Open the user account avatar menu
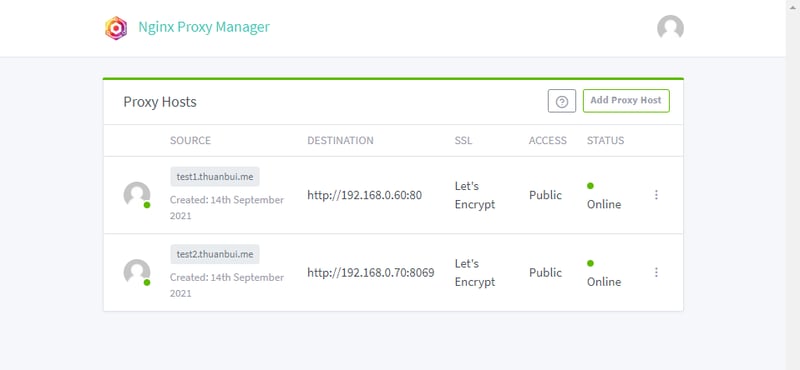Viewport: 800px width, 370px height. 670,28
